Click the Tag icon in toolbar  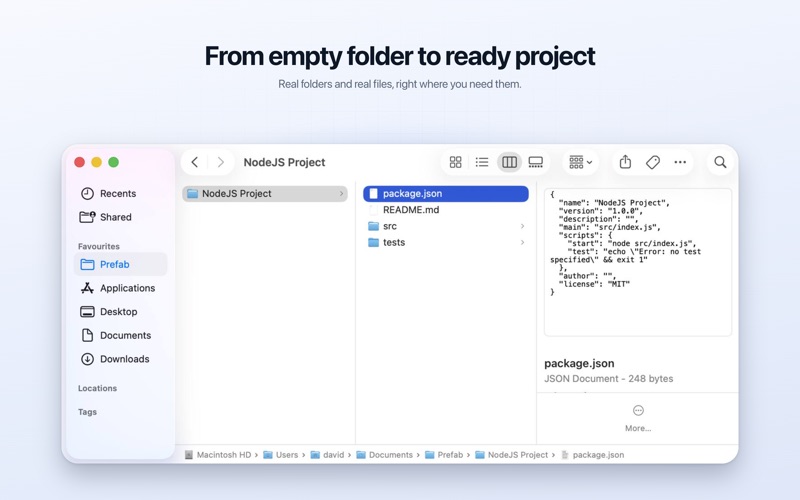(x=653, y=162)
